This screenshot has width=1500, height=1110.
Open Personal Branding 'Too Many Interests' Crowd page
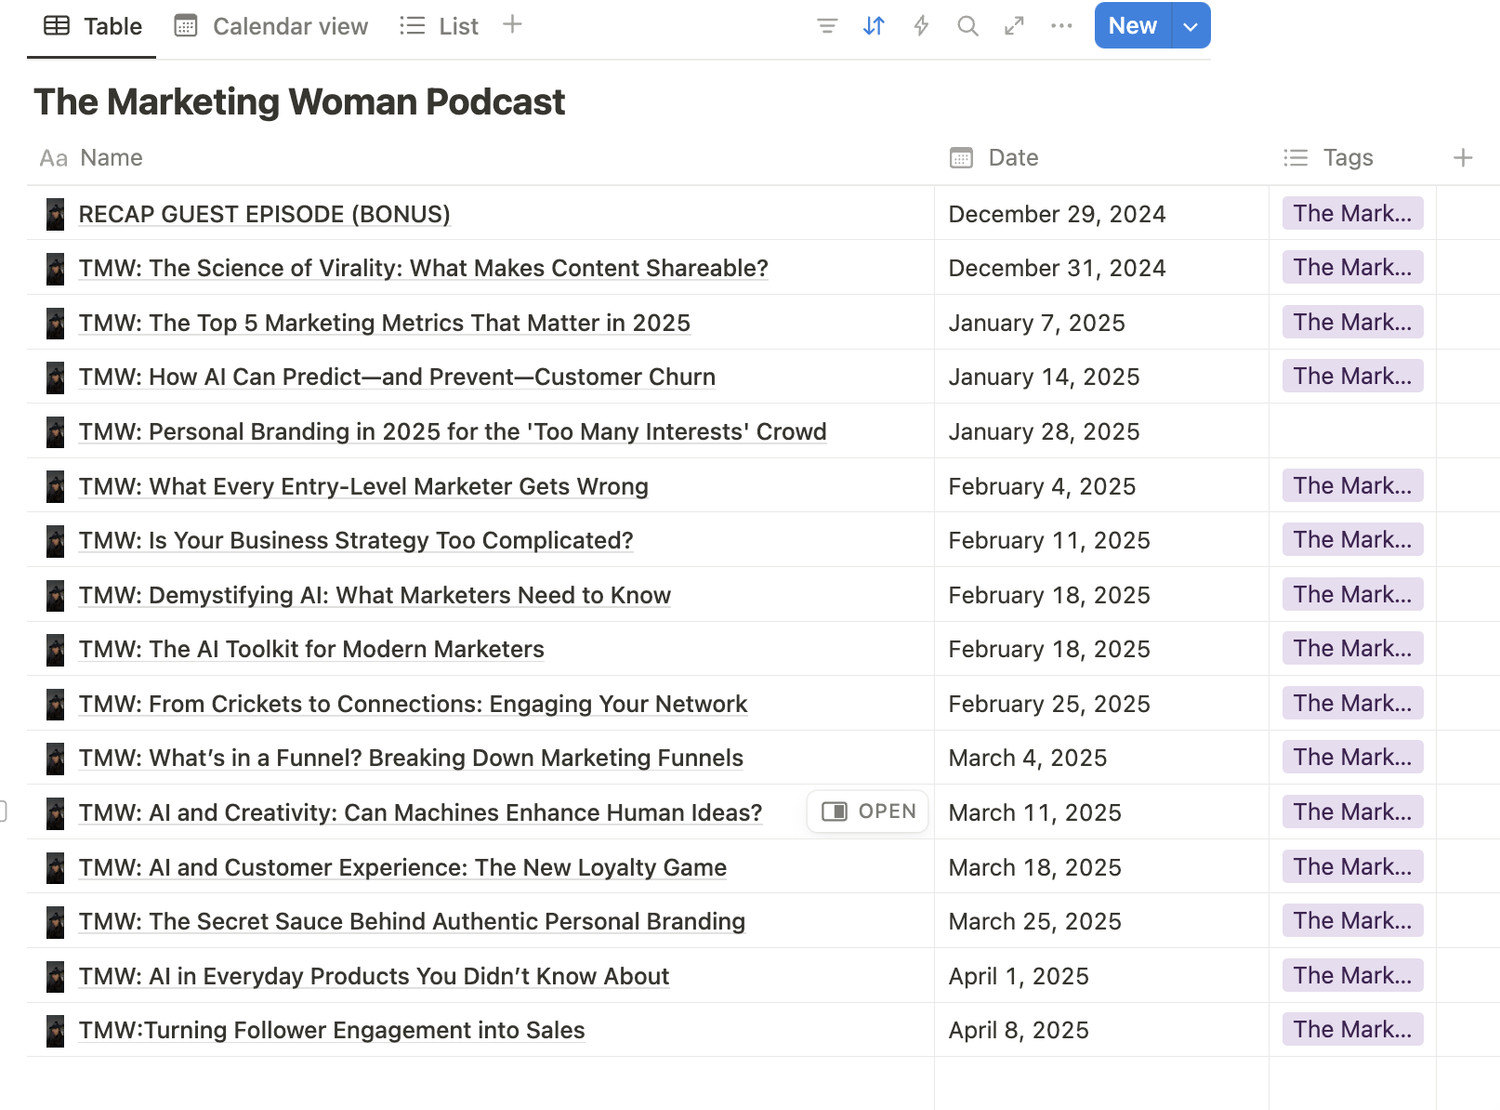point(452,432)
